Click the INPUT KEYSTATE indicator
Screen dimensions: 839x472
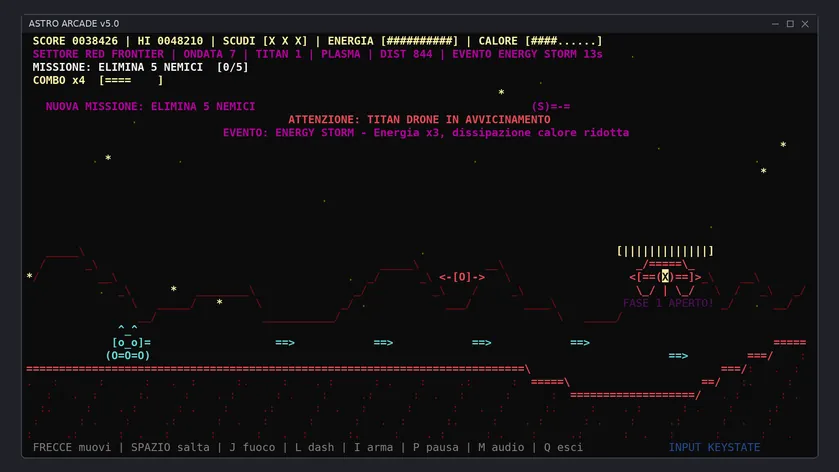(714, 447)
